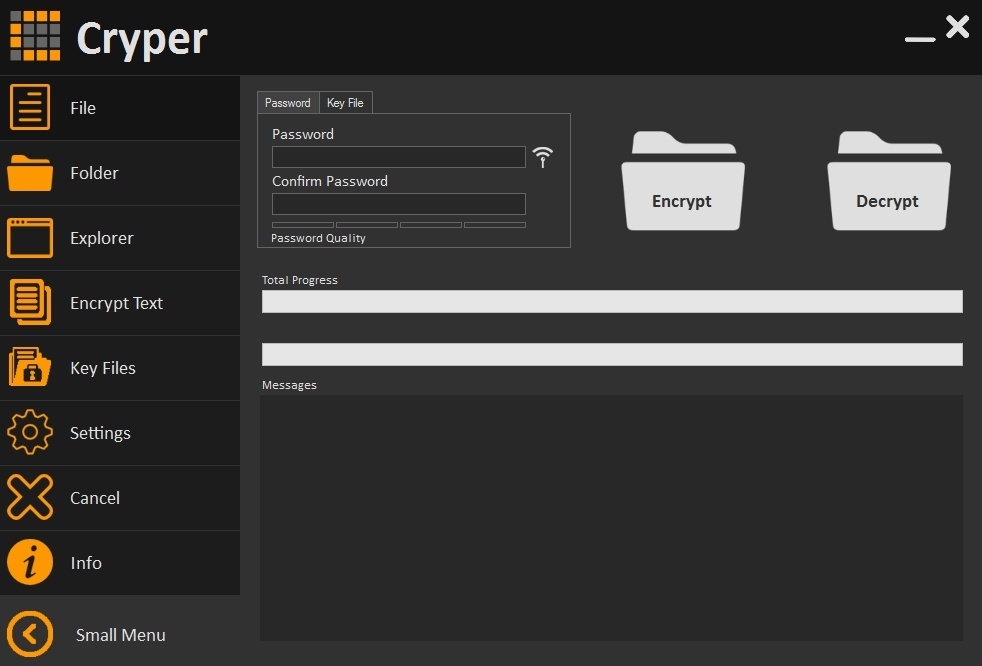This screenshot has width=982, height=666.
Task: Click the Confirm Password label
Action: [330, 181]
